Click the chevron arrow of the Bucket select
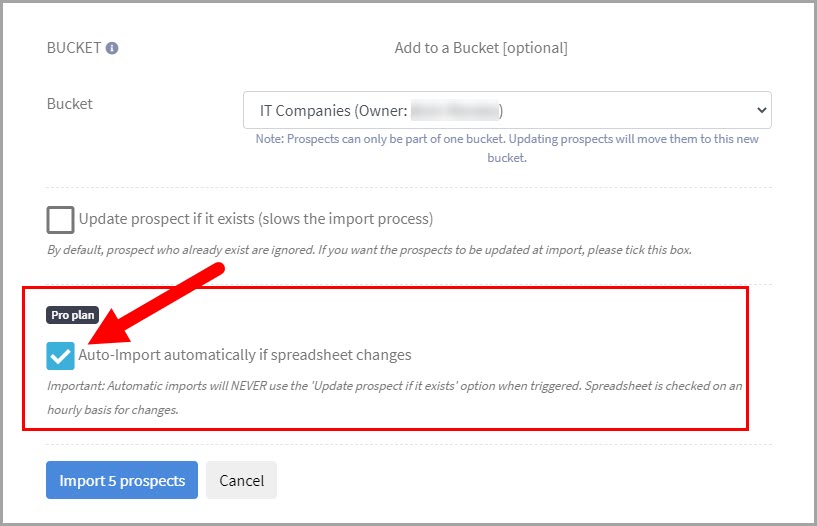The width and height of the screenshot is (817, 526). pos(760,110)
